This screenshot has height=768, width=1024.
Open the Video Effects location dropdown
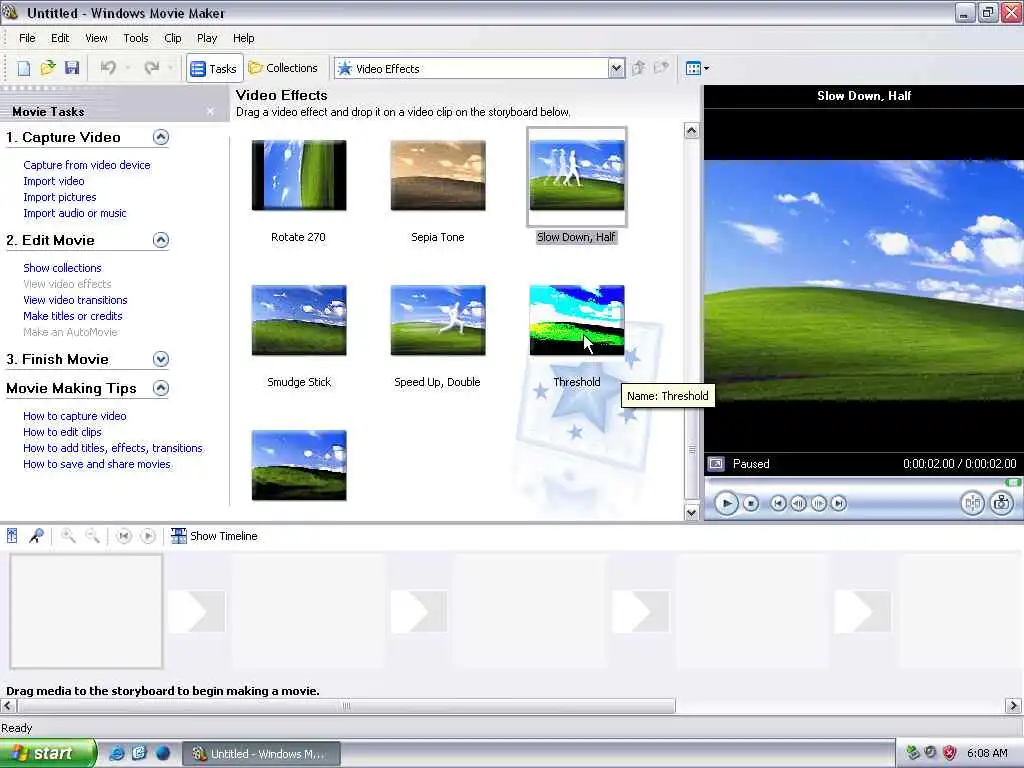coord(616,69)
